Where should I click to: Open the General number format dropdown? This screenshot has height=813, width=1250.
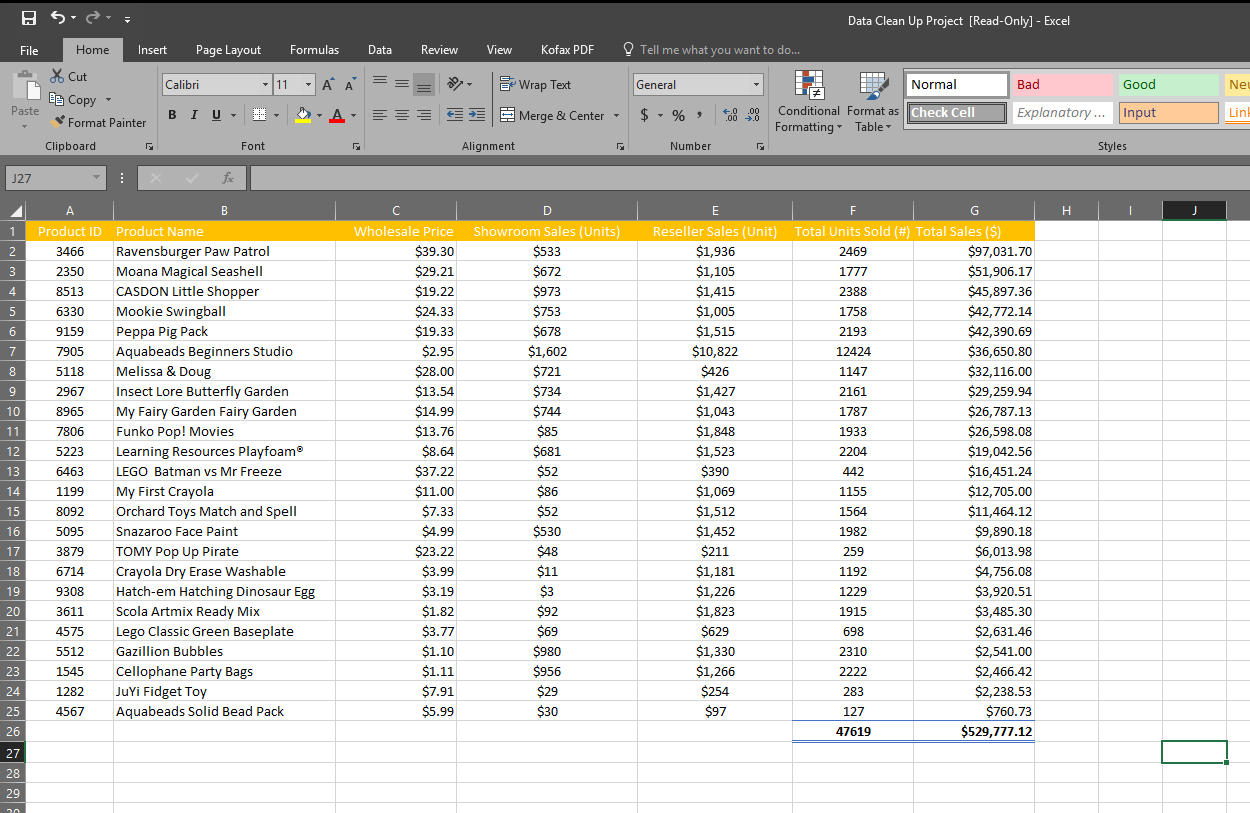tap(756, 85)
